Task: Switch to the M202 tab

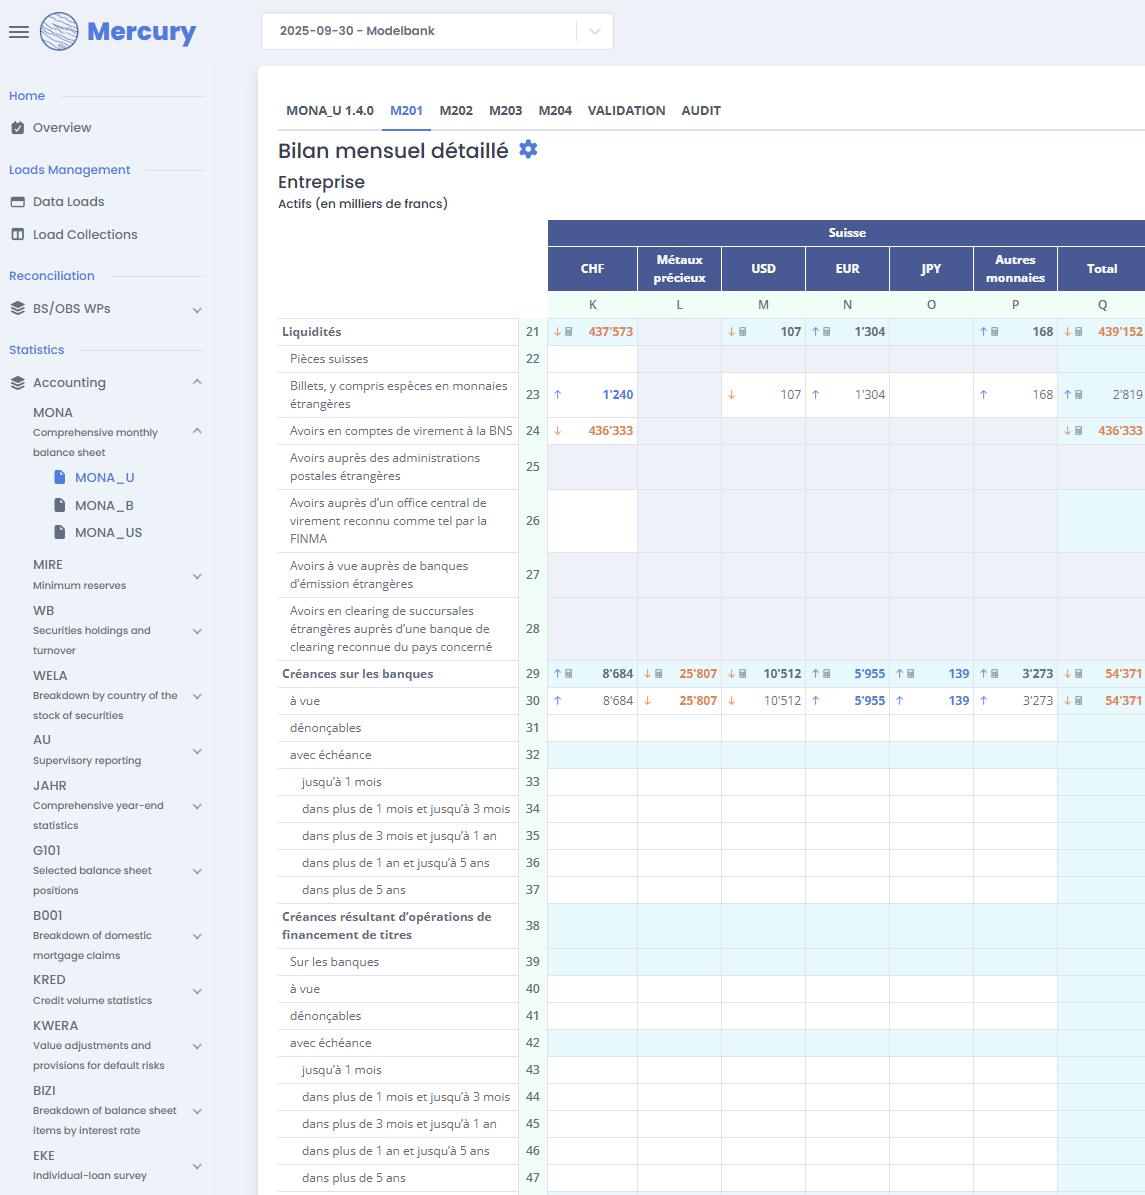Action: (456, 111)
